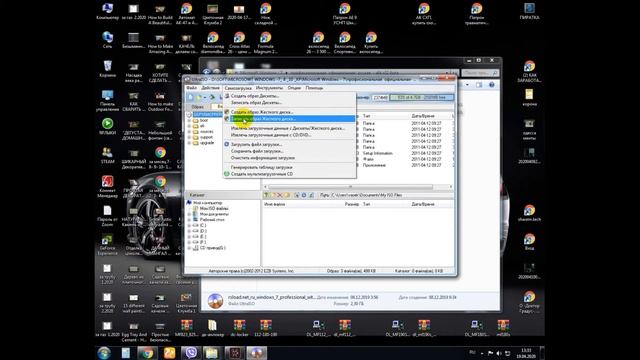This screenshot has width=640, height=360.
Task: Click the catalog Up folder icon
Action: 266,195
